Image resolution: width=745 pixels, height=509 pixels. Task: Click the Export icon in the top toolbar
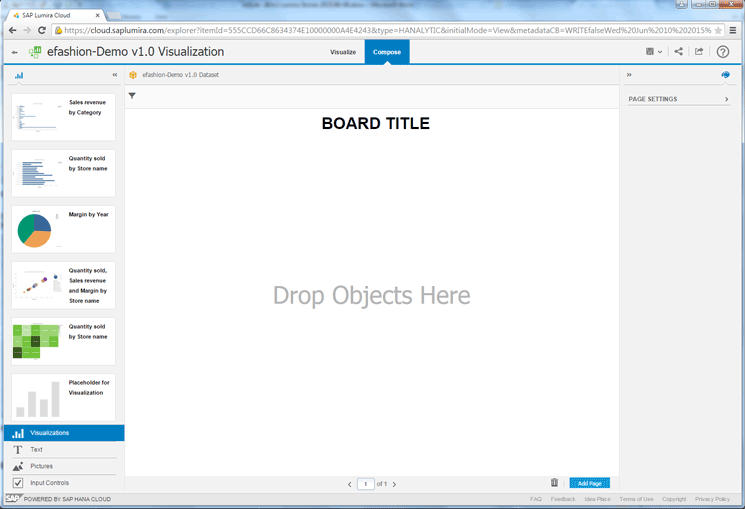(699, 52)
